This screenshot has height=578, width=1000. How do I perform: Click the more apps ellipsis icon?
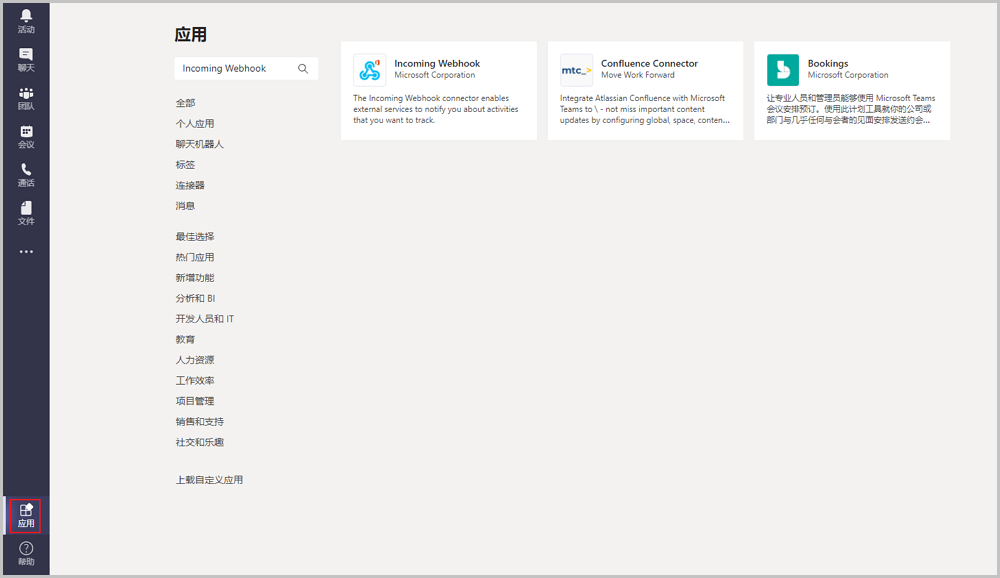click(26, 252)
